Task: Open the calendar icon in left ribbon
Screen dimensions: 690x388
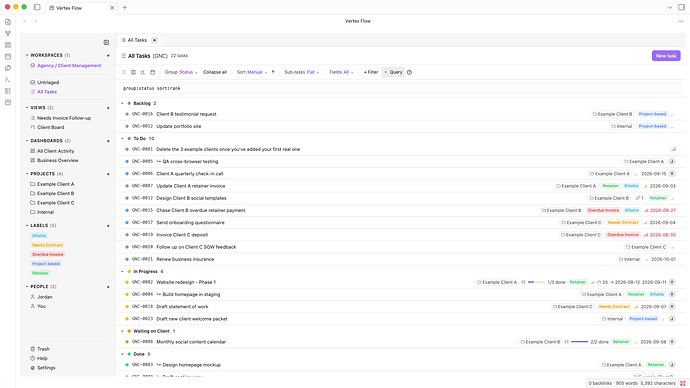Action: tap(8, 56)
